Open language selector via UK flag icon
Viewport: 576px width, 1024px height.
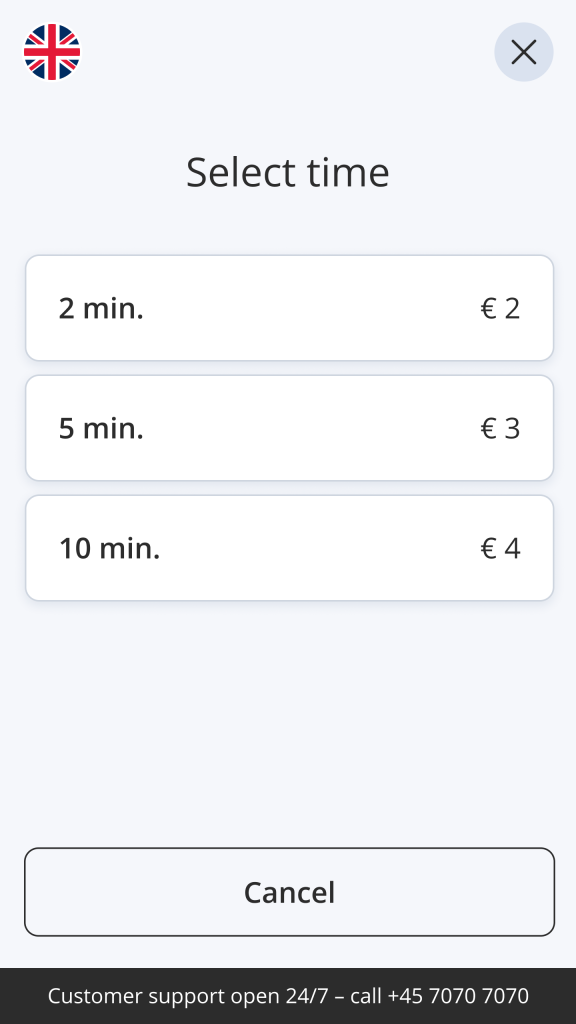pyautogui.click(x=52, y=52)
